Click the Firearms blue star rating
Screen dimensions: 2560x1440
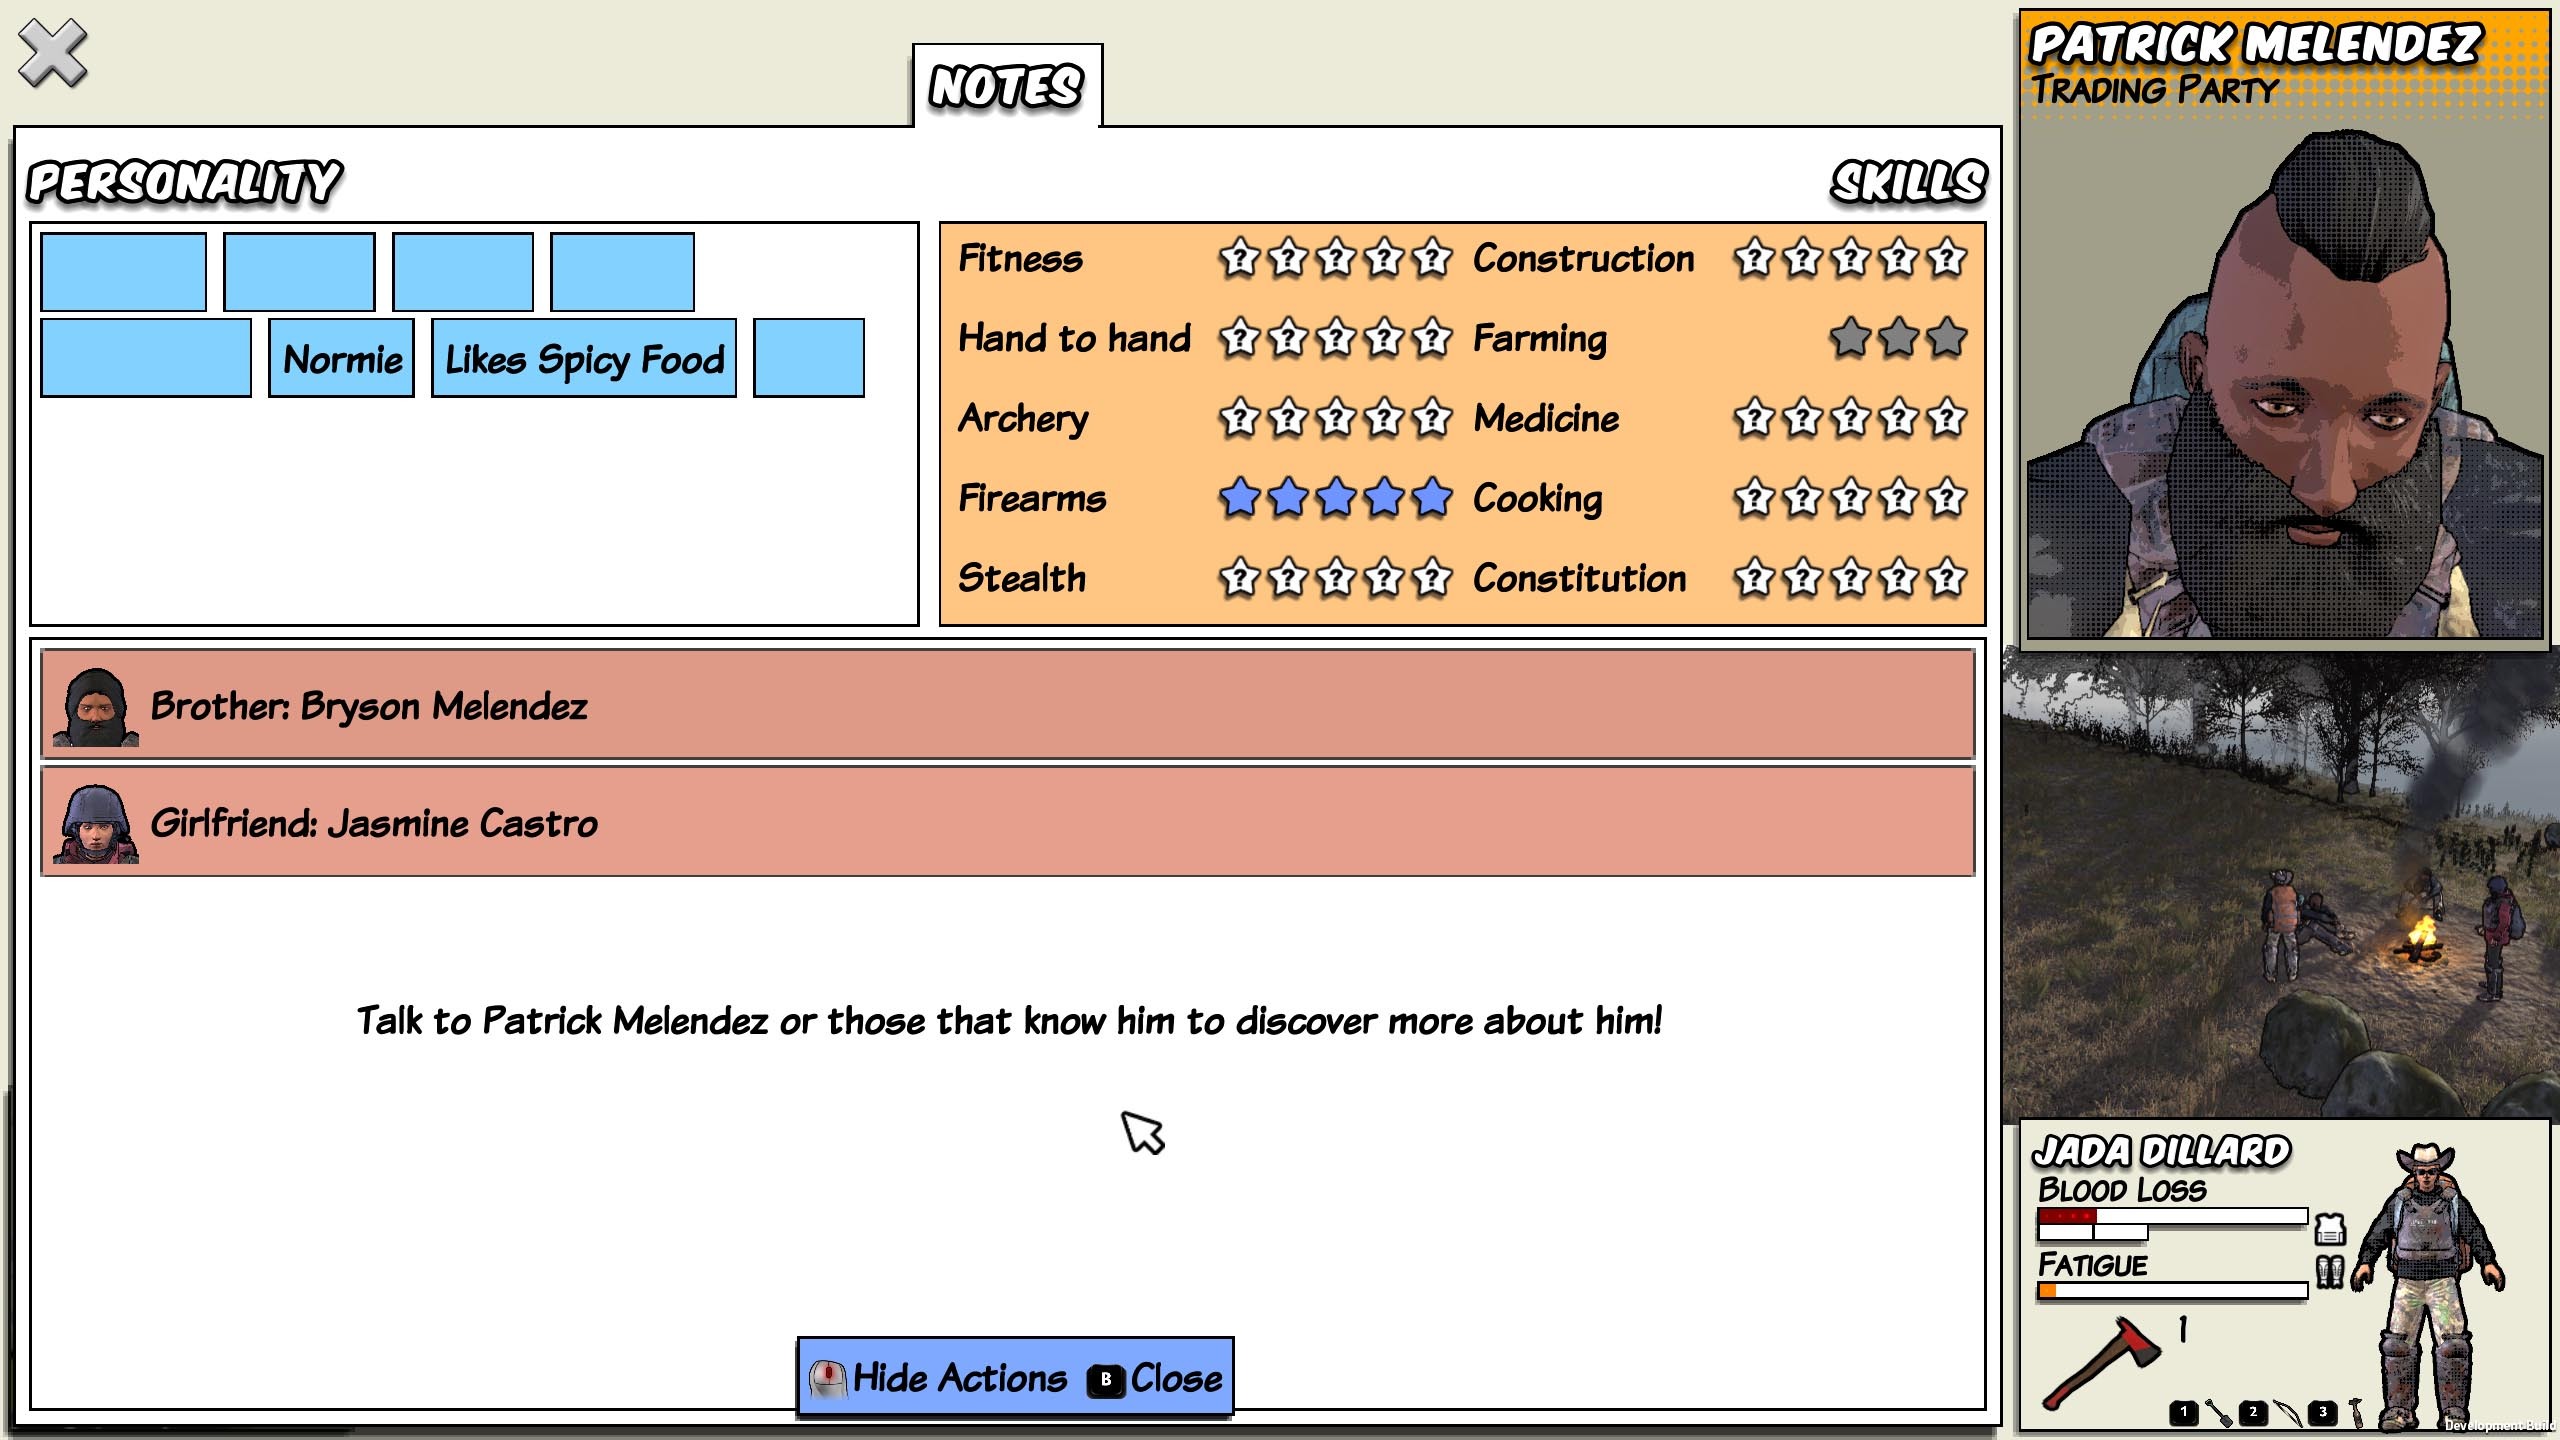(x=1335, y=497)
